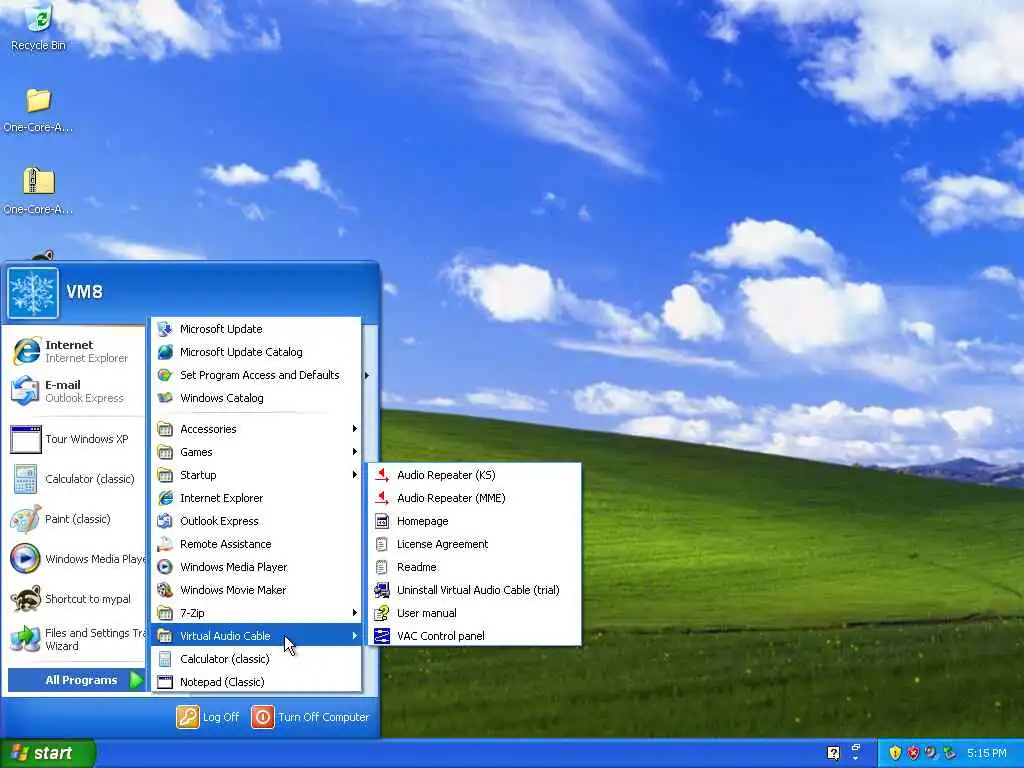Open License Agreement document icon

382,544
